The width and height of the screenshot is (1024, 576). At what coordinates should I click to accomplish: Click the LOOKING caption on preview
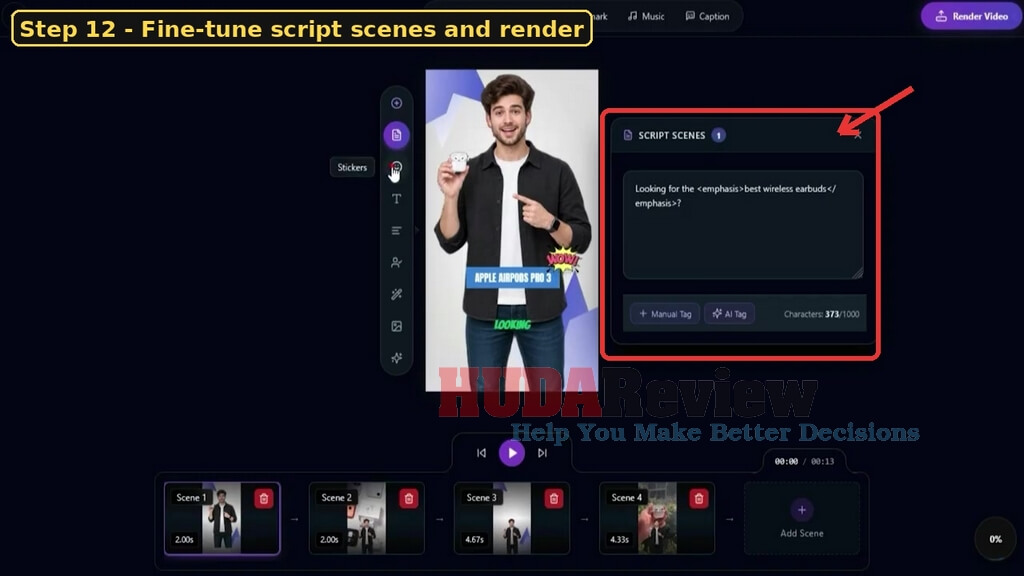point(513,325)
